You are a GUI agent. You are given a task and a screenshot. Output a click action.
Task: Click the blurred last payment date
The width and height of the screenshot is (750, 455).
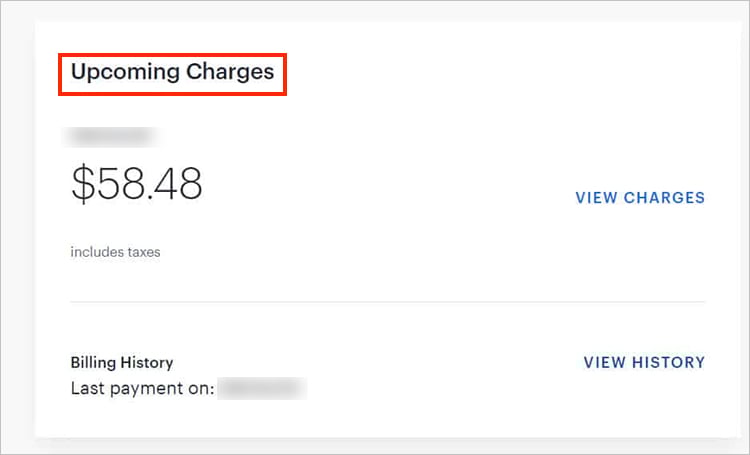point(262,387)
